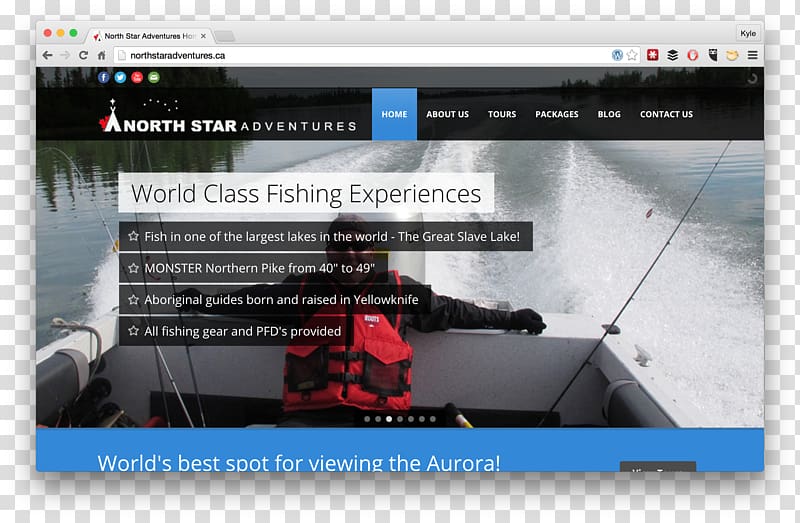Select the last slideshow dot
Image resolution: width=800 pixels, height=523 pixels.
tap(433, 419)
